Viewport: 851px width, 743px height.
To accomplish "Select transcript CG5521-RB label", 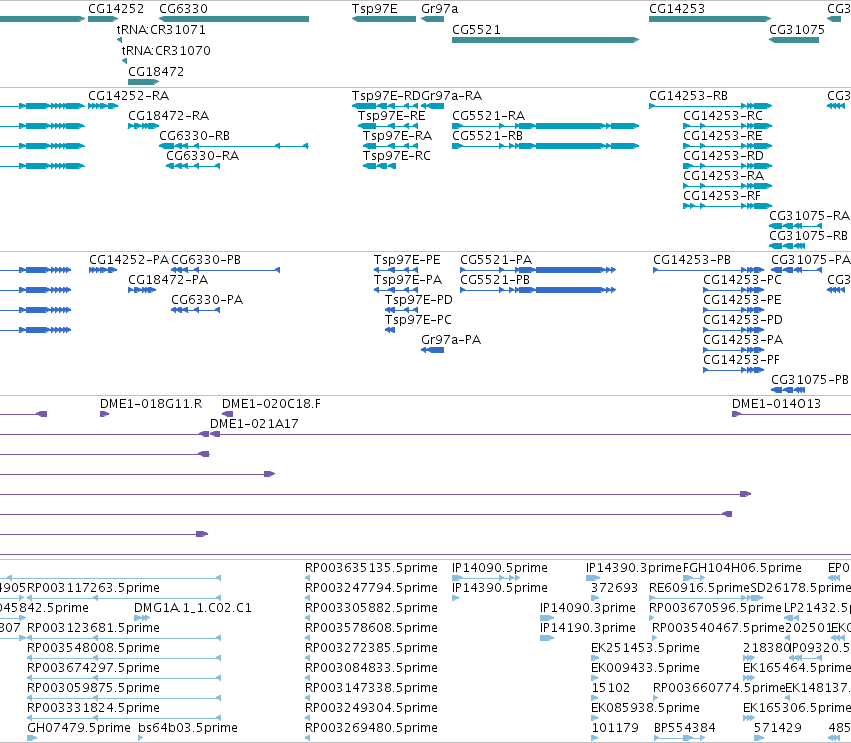I will point(487,136).
